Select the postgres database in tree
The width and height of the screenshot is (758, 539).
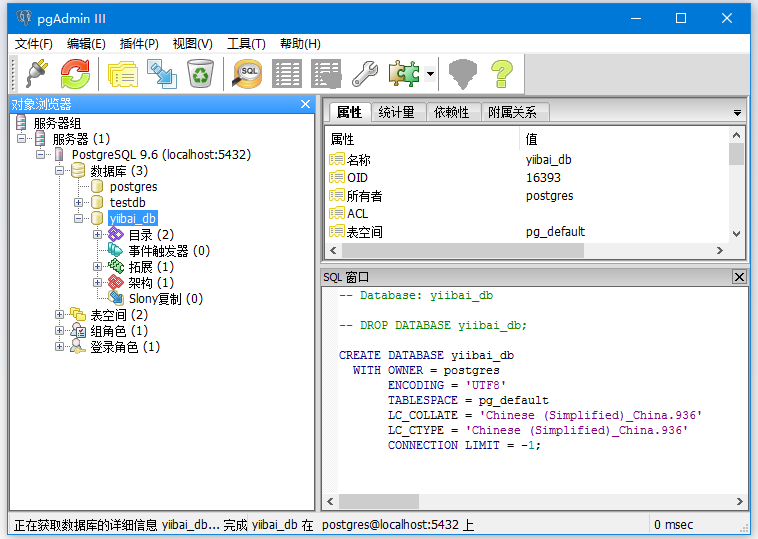coord(133,186)
